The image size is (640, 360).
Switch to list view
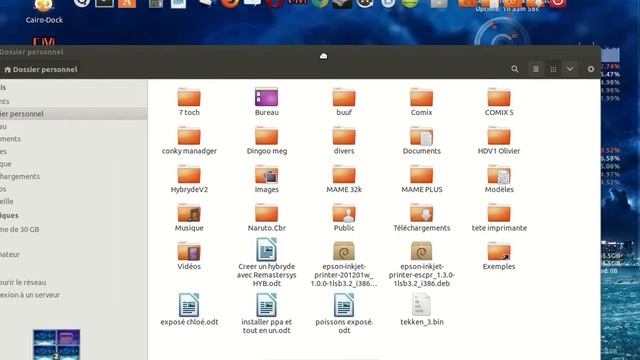point(536,69)
